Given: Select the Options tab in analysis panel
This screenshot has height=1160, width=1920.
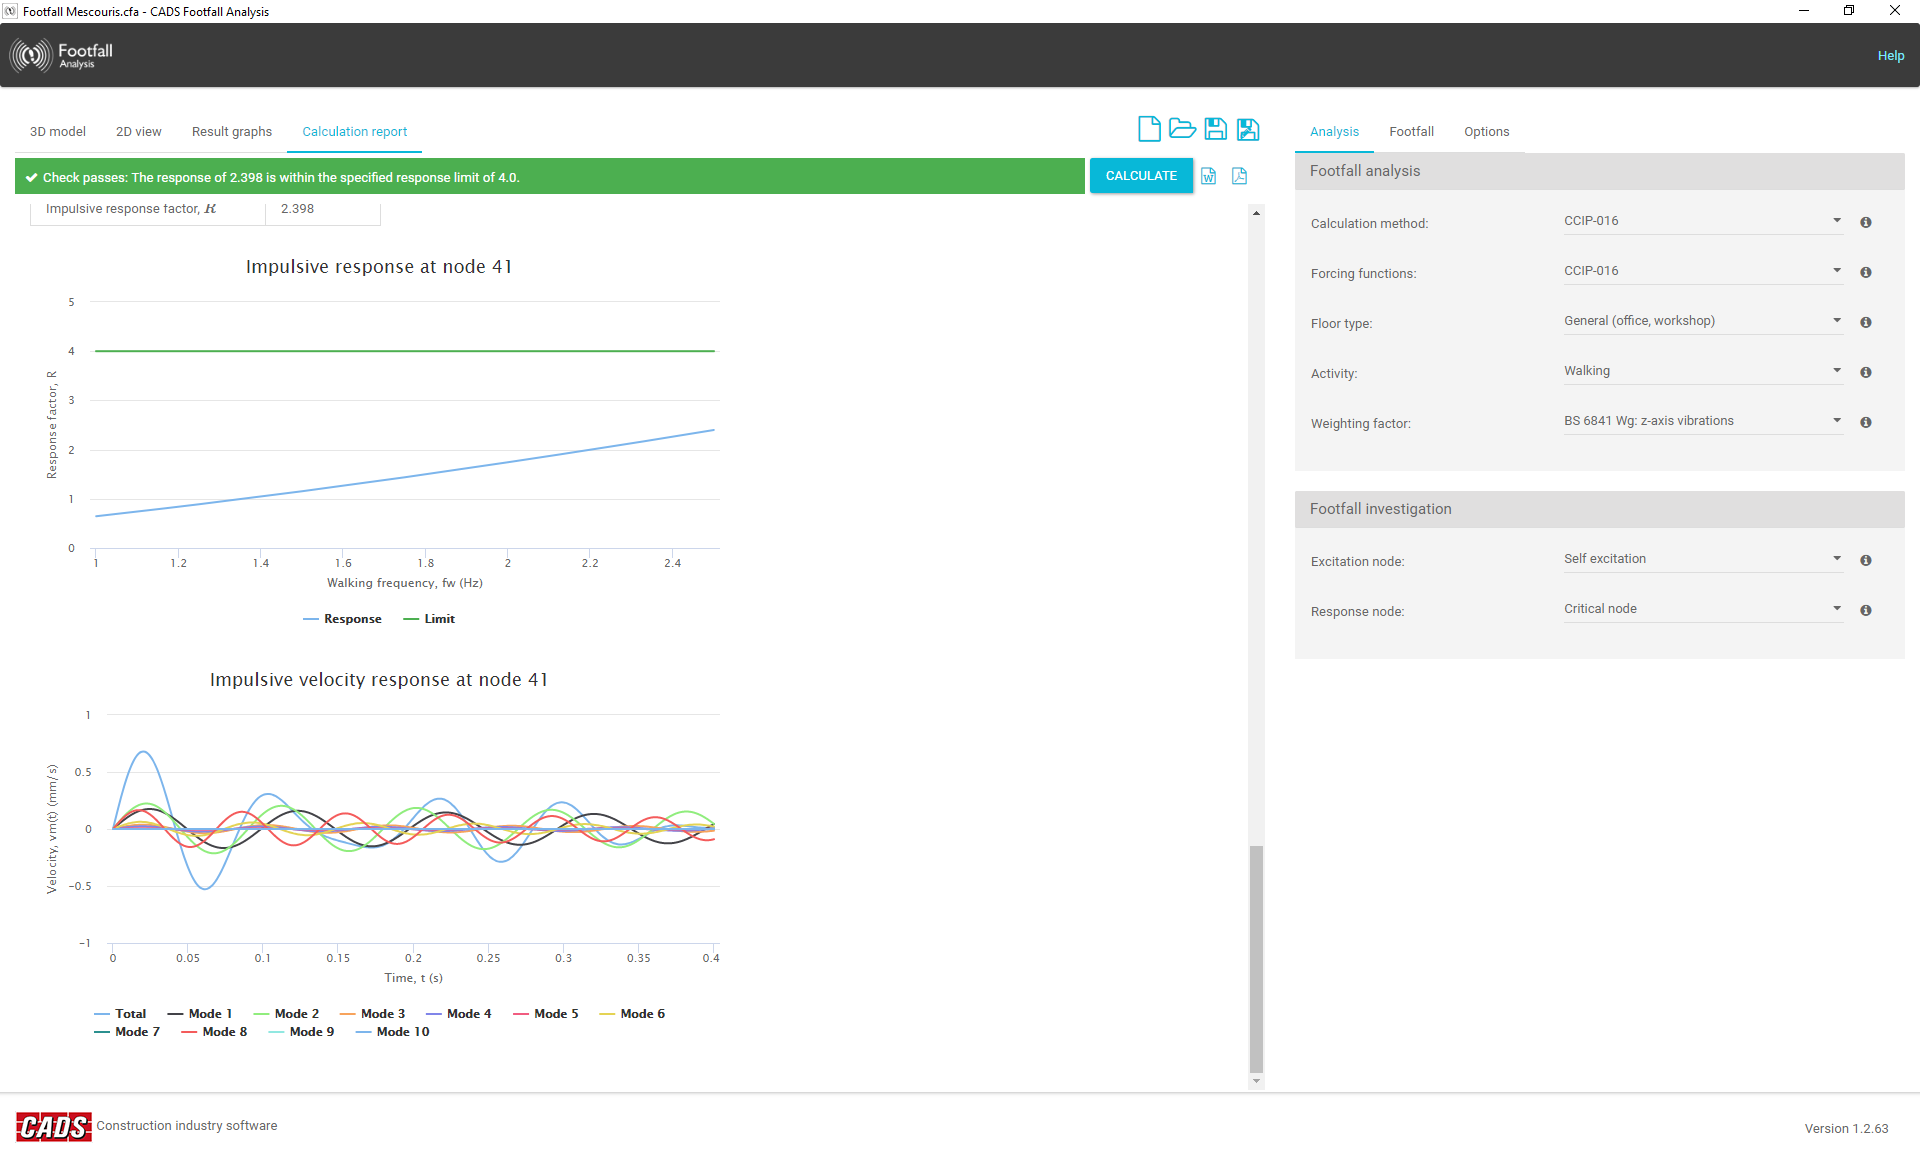Looking at the screenshot, I should [x=1487, y=130].
